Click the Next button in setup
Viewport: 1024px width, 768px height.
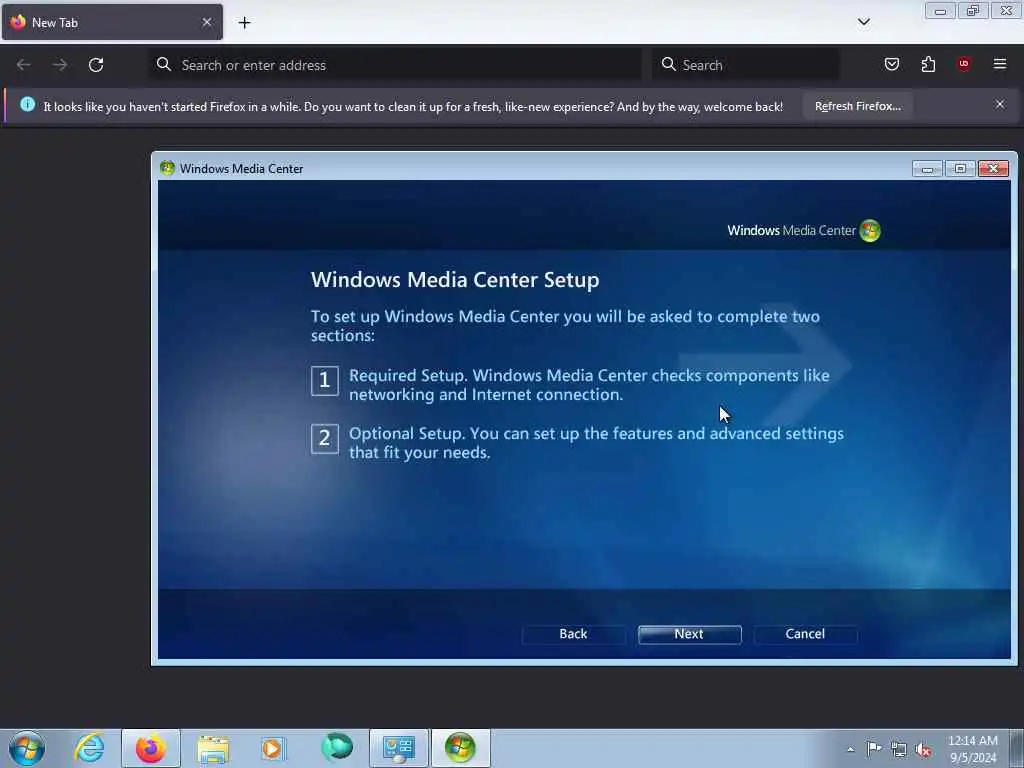pos(689,634)
